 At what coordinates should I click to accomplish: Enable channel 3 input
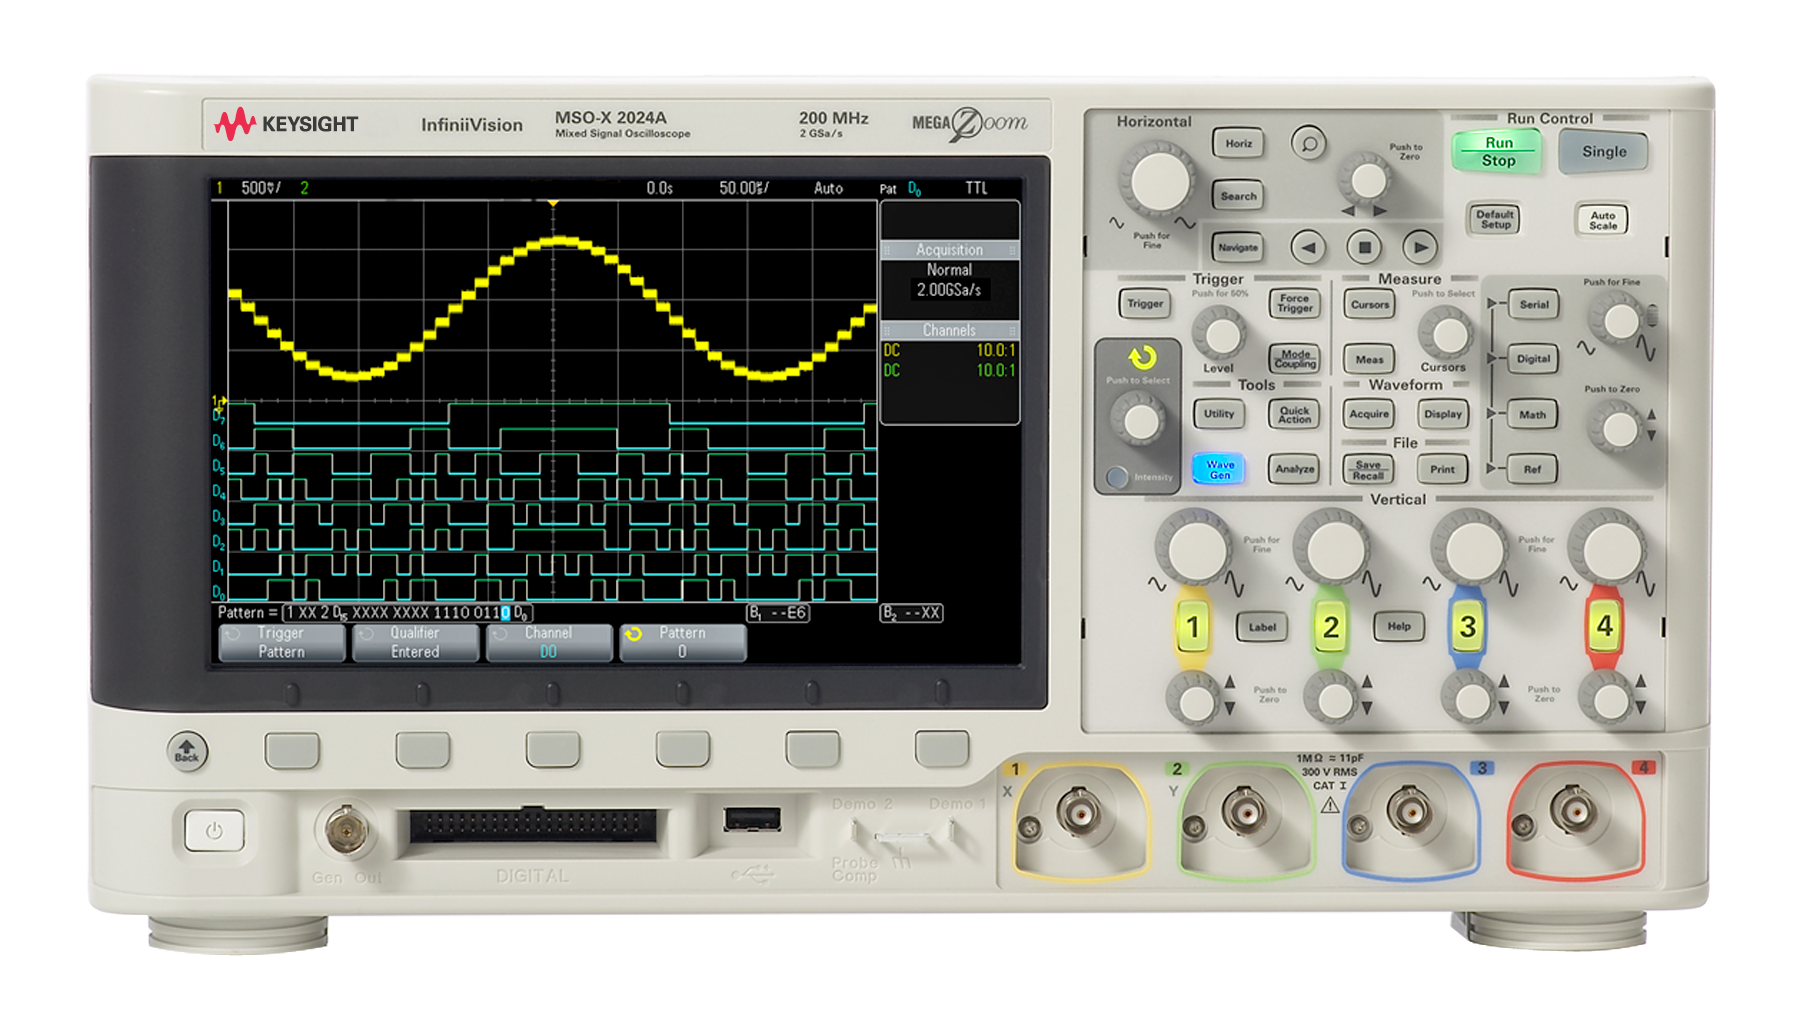[1466, 628]
